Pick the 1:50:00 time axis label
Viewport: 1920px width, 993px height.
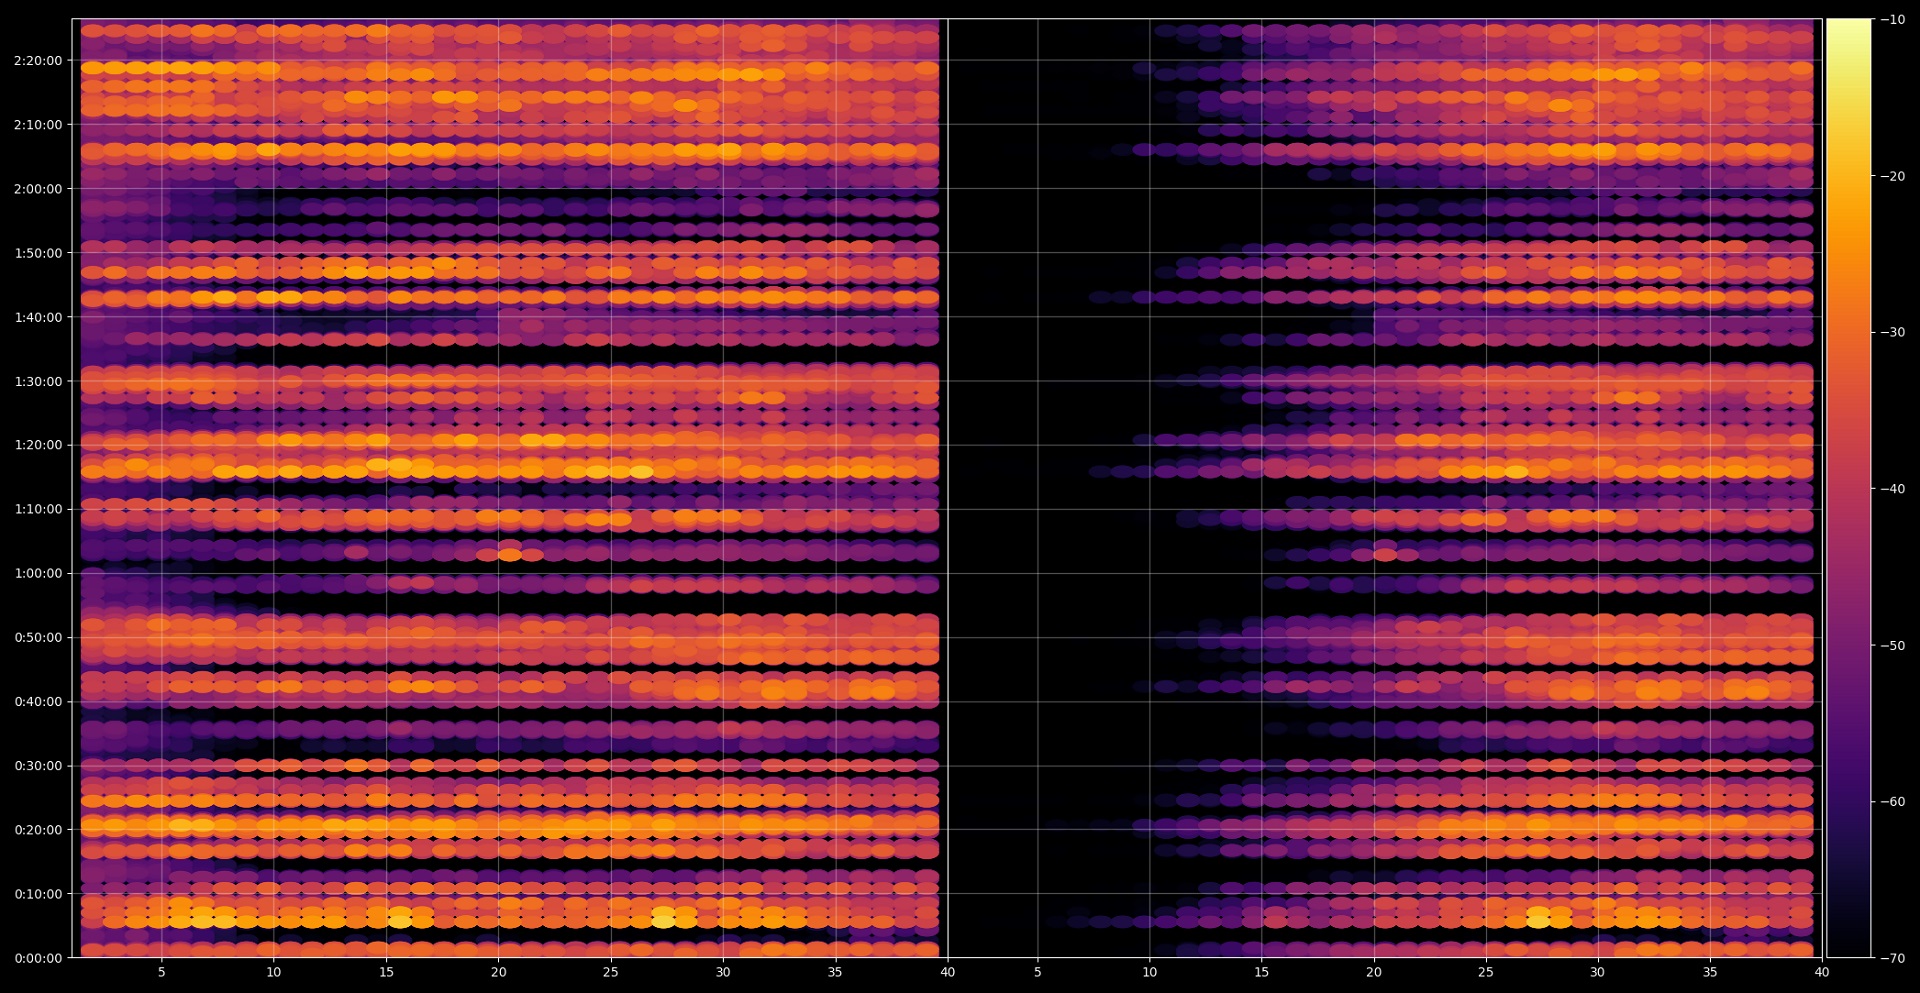(38, 253)
